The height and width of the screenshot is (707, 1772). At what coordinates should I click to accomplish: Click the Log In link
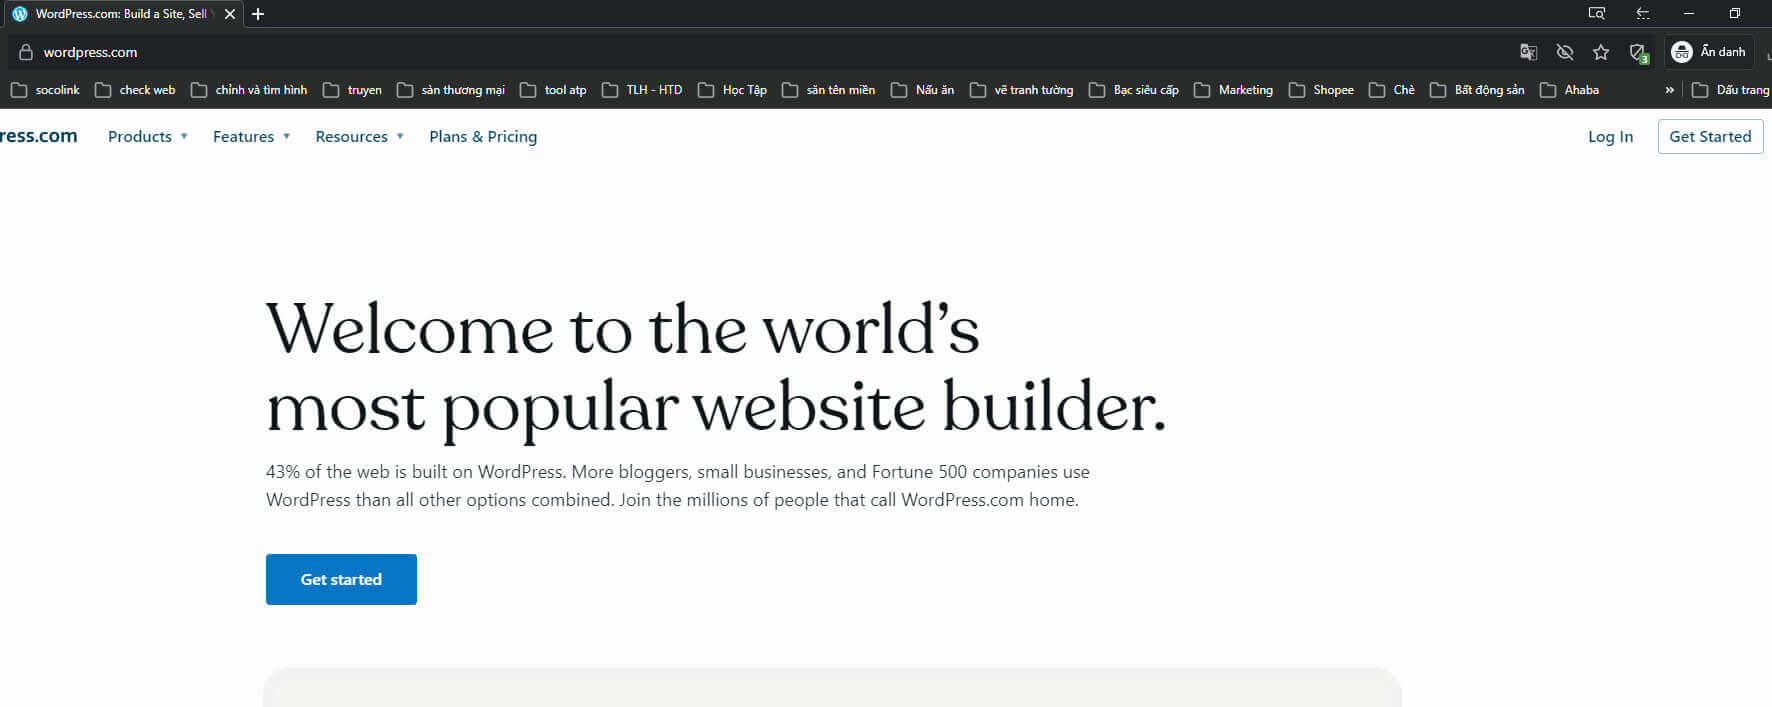(x=1610, y=137)
